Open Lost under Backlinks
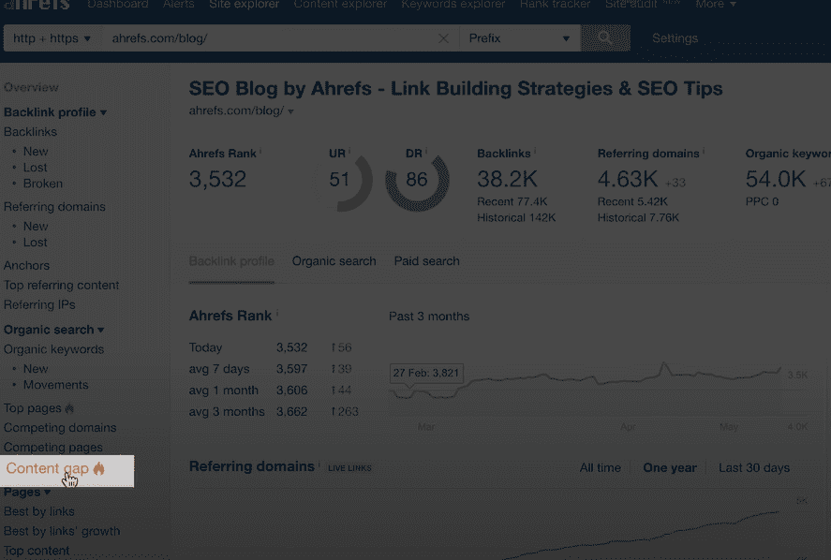 pos(35,167)
